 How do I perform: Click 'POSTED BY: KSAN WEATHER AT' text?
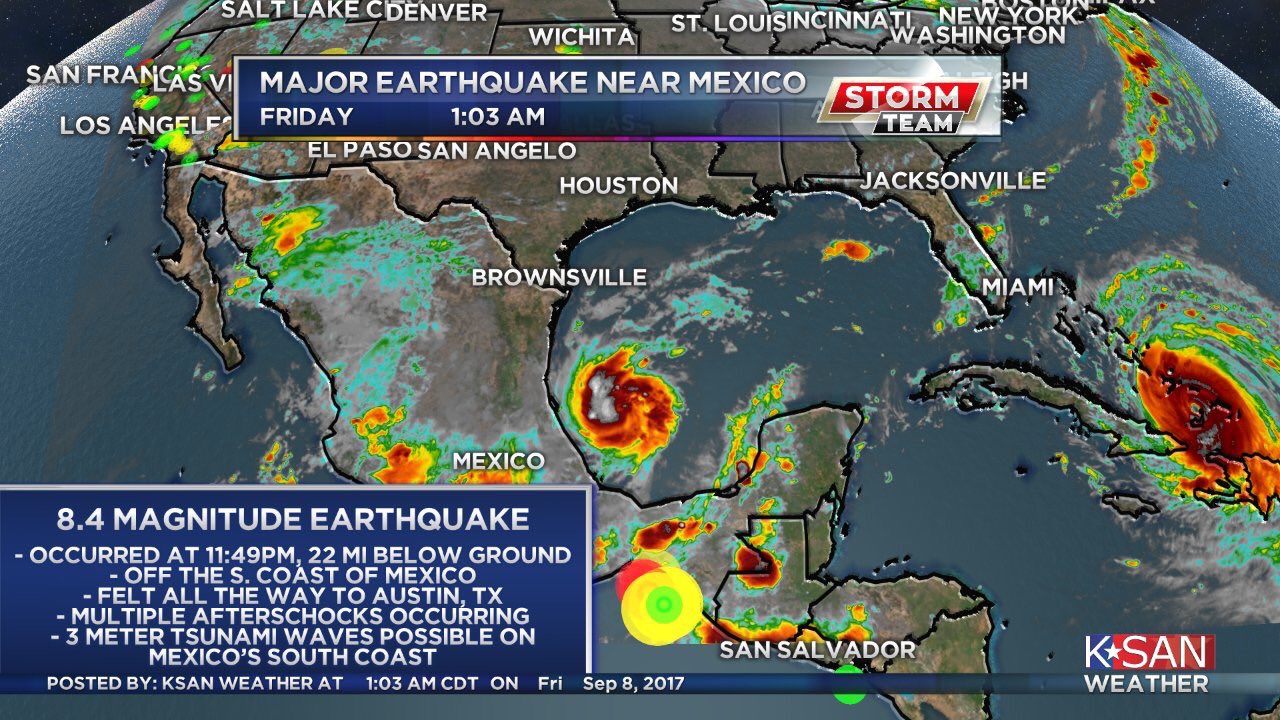195,683
